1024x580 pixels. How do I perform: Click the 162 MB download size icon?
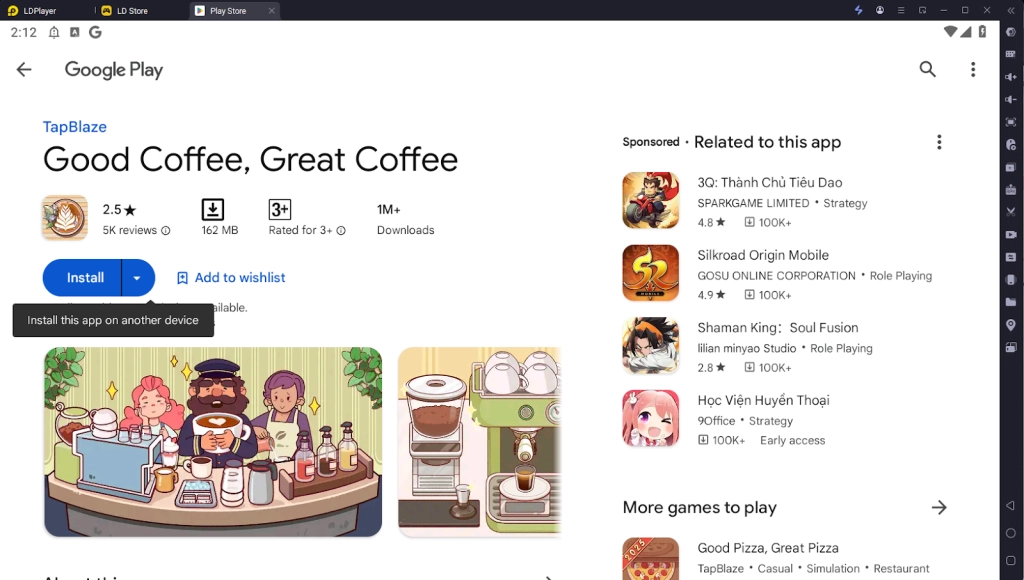point(213,210)
